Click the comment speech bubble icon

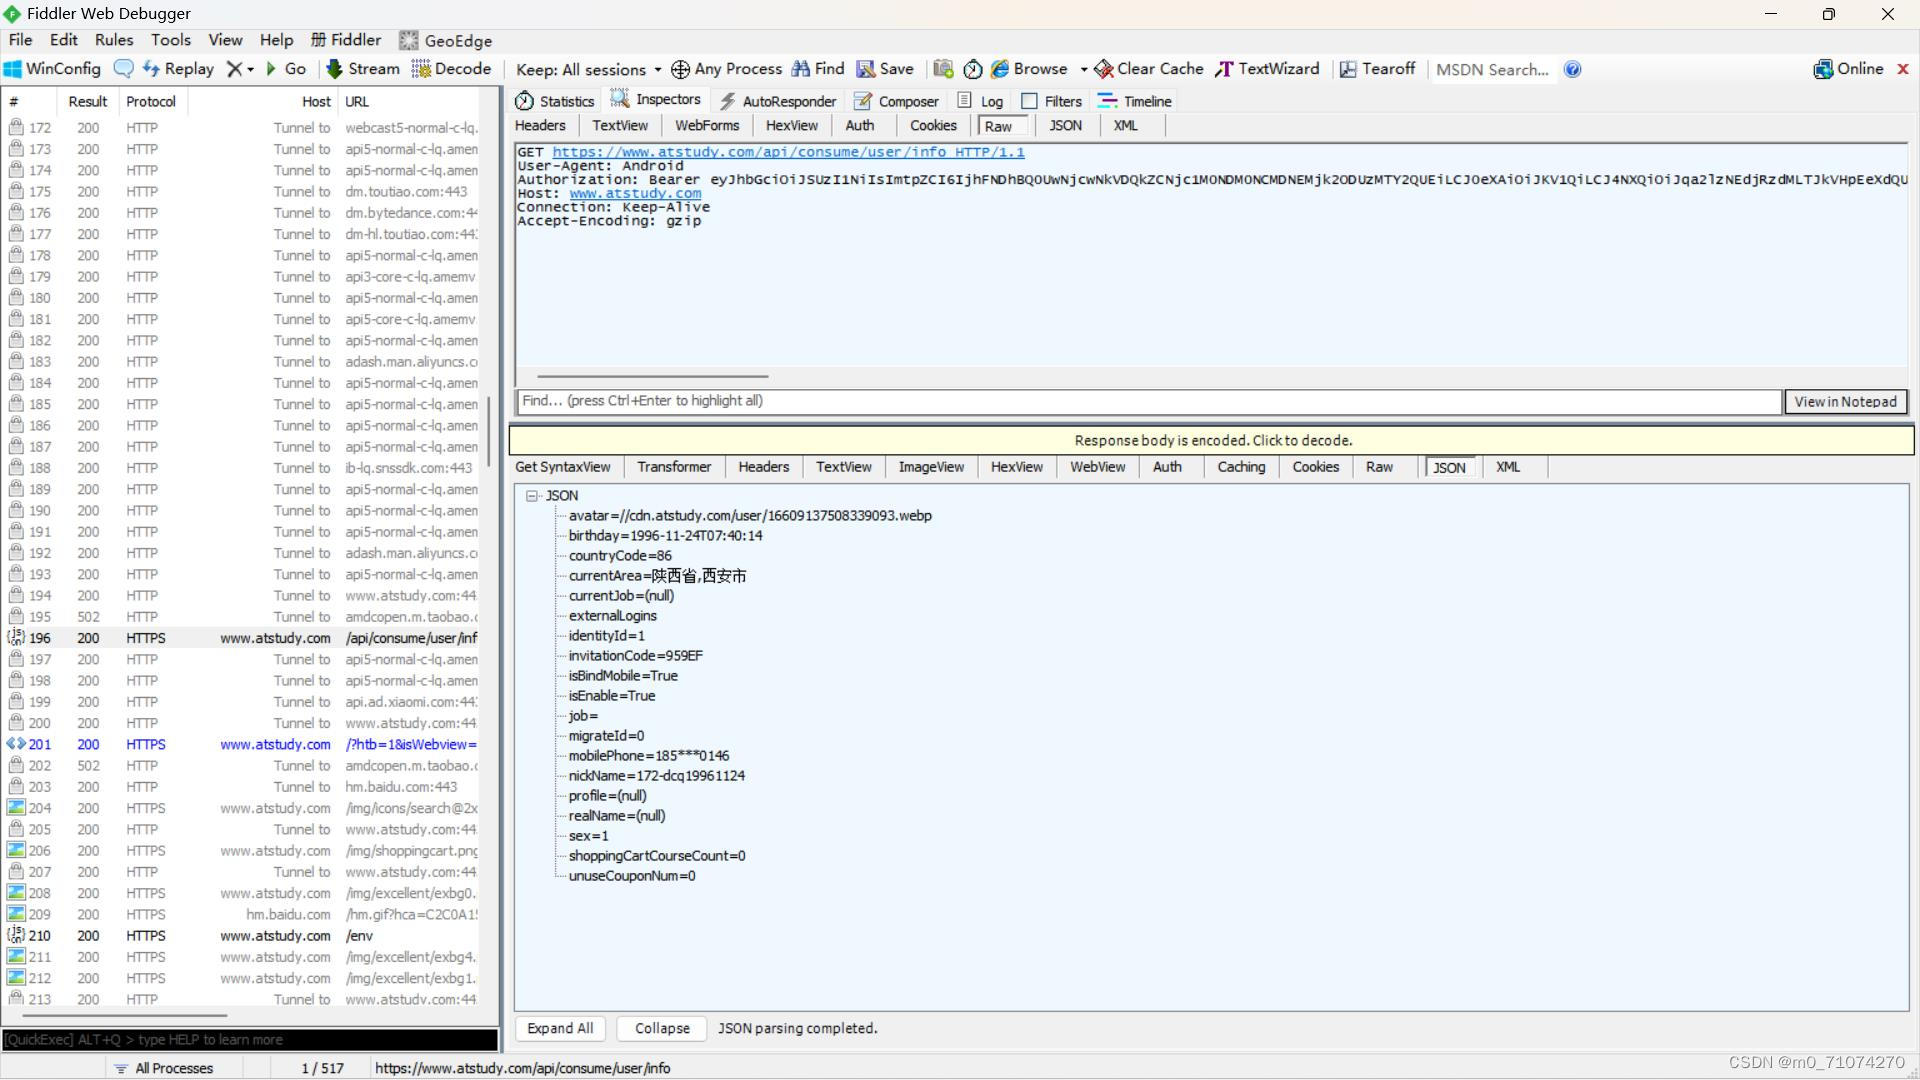[x=123, y=69]
